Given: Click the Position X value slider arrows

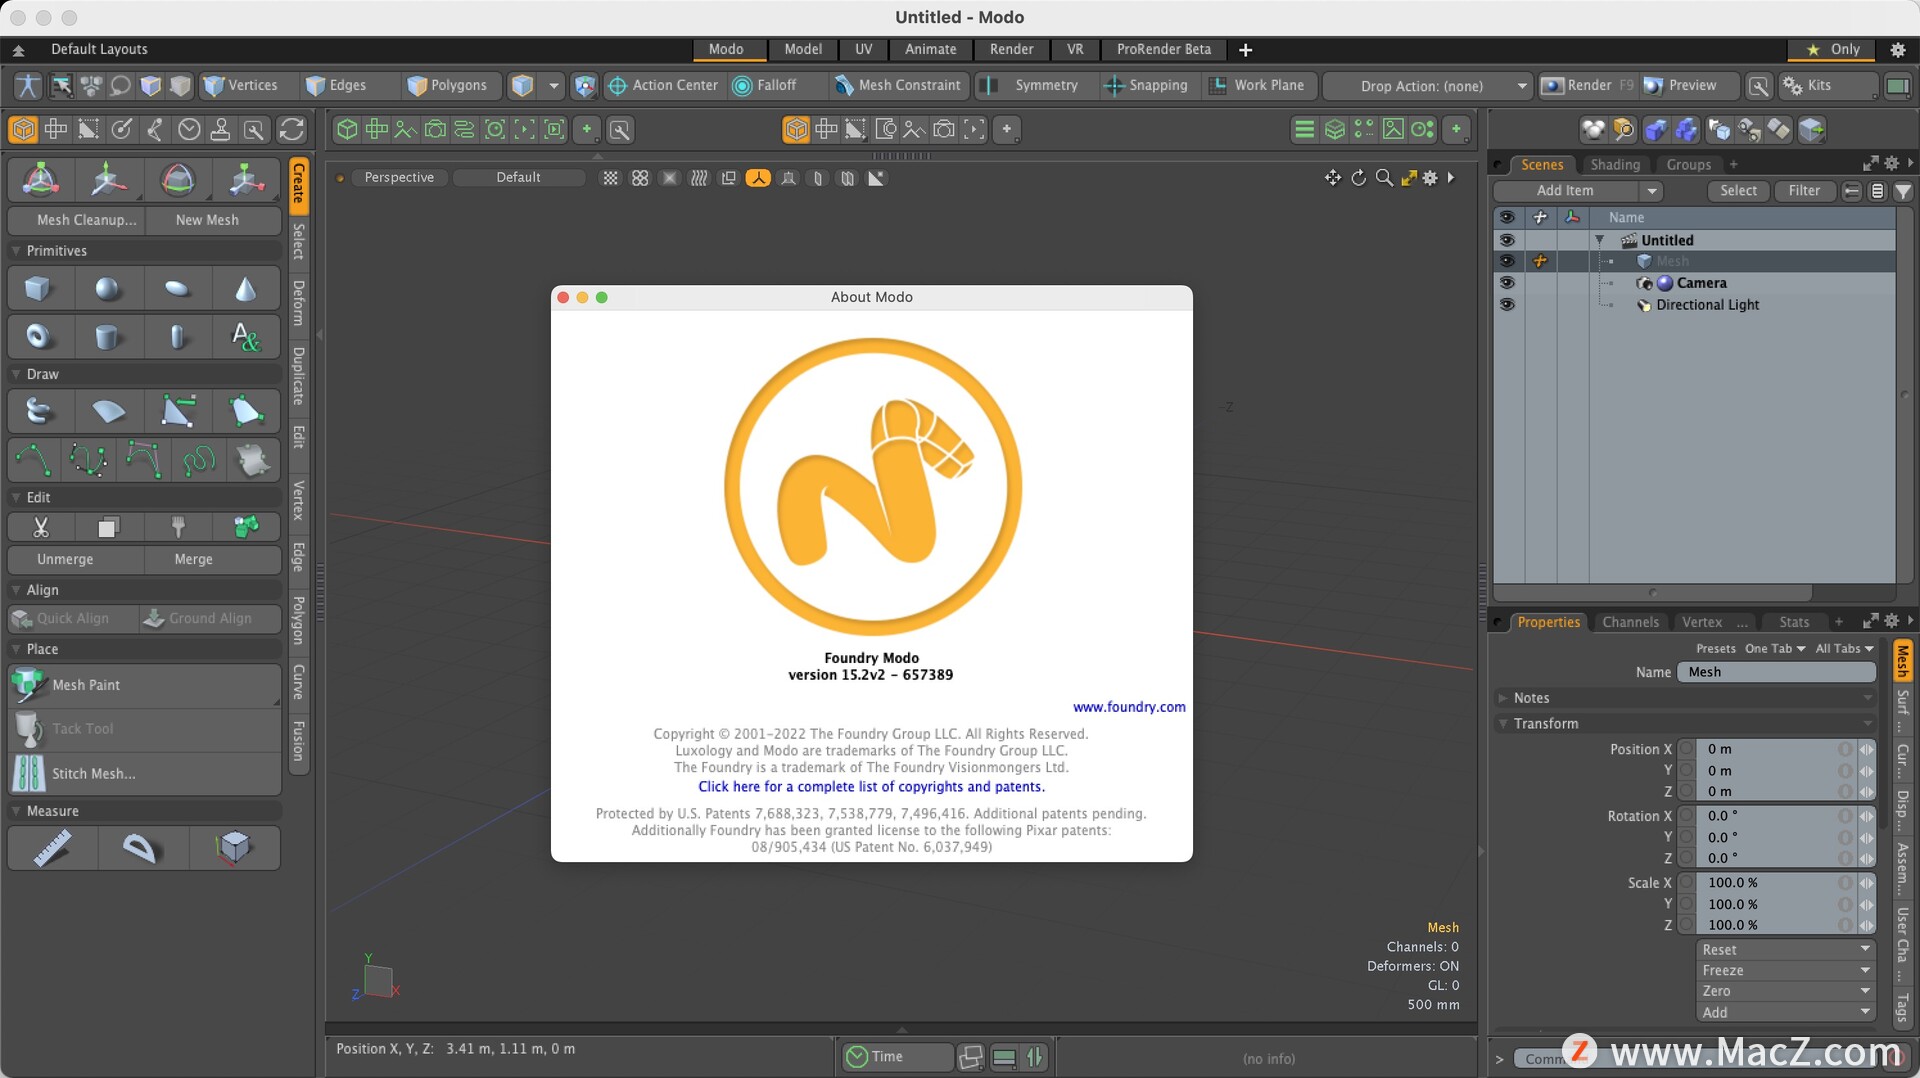Looking at the screenshot, I should point(1866,749).
